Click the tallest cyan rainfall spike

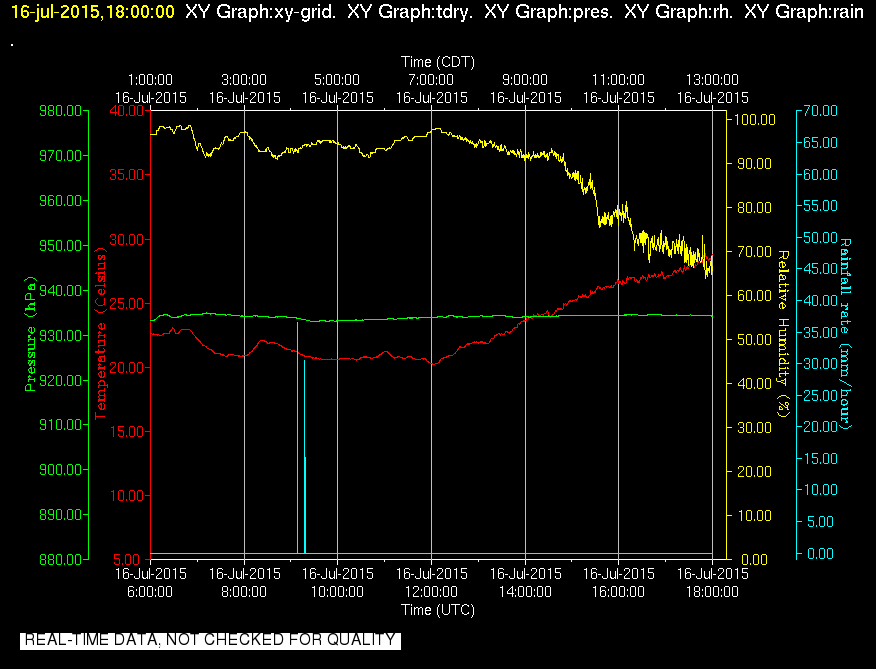(x=297, y=438)
